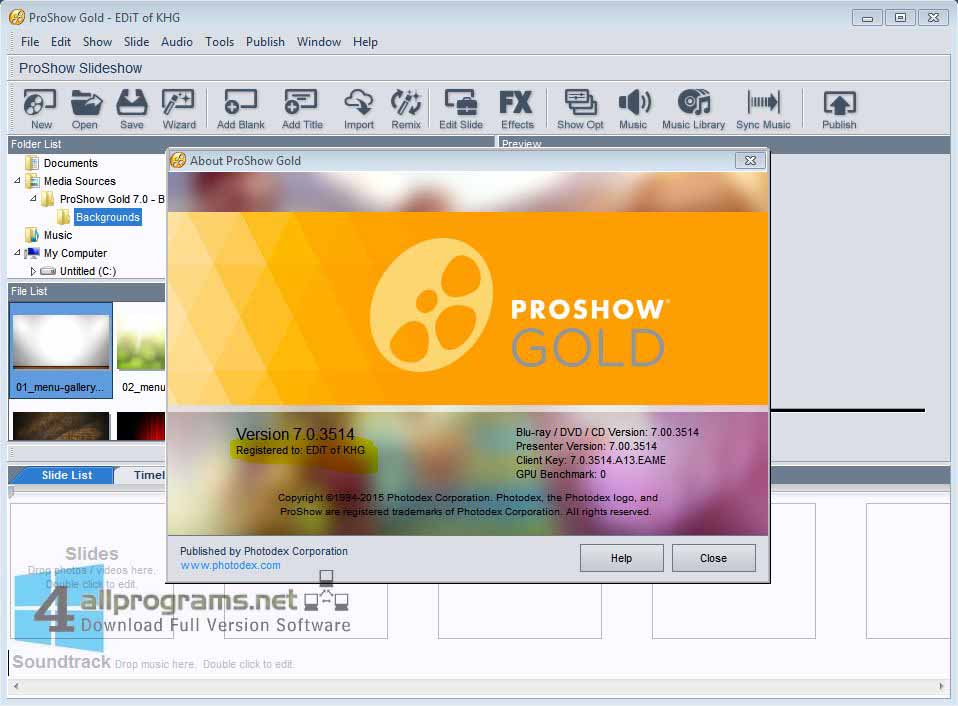The height and width of the screenshot is (706, 958).
Task: Open the FX Effects tool
Action: pyautogui.click(x=517, y=109)
